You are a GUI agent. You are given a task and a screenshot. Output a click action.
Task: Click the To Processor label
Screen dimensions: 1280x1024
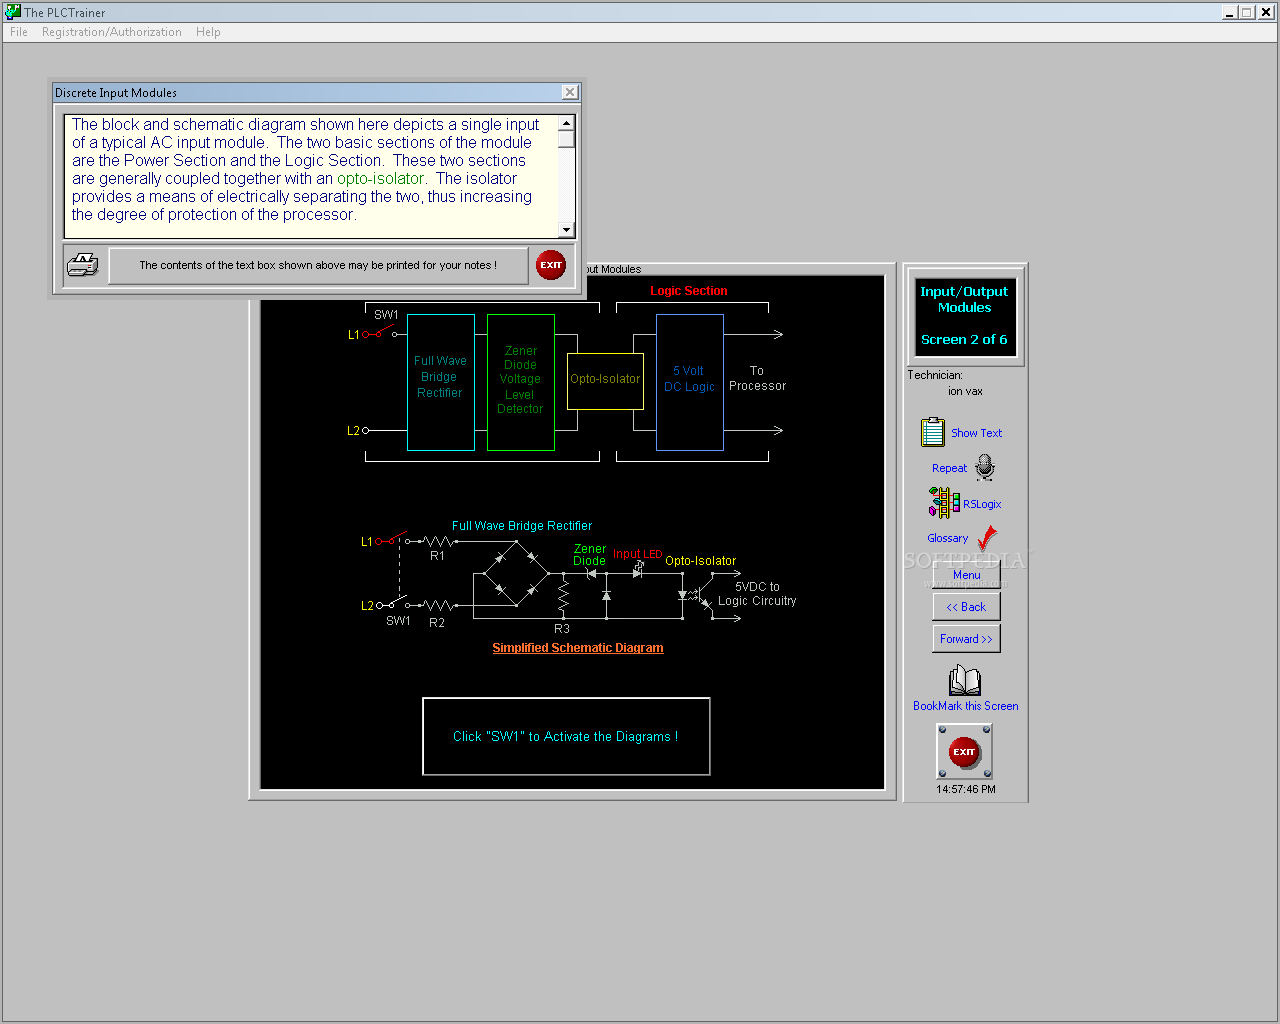(x=757, y=378)
